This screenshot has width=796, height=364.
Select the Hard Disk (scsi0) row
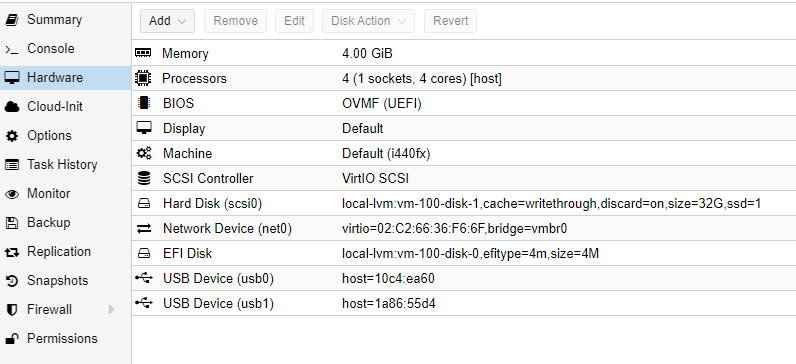[x=464, y=204]
